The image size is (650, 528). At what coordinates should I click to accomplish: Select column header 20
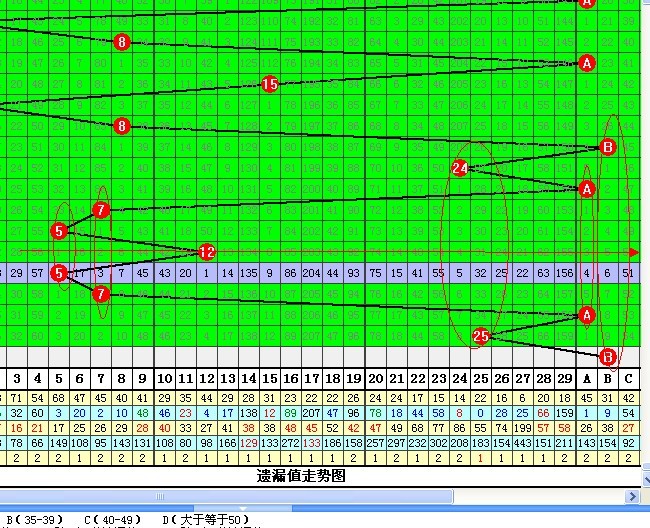(376, 378)
